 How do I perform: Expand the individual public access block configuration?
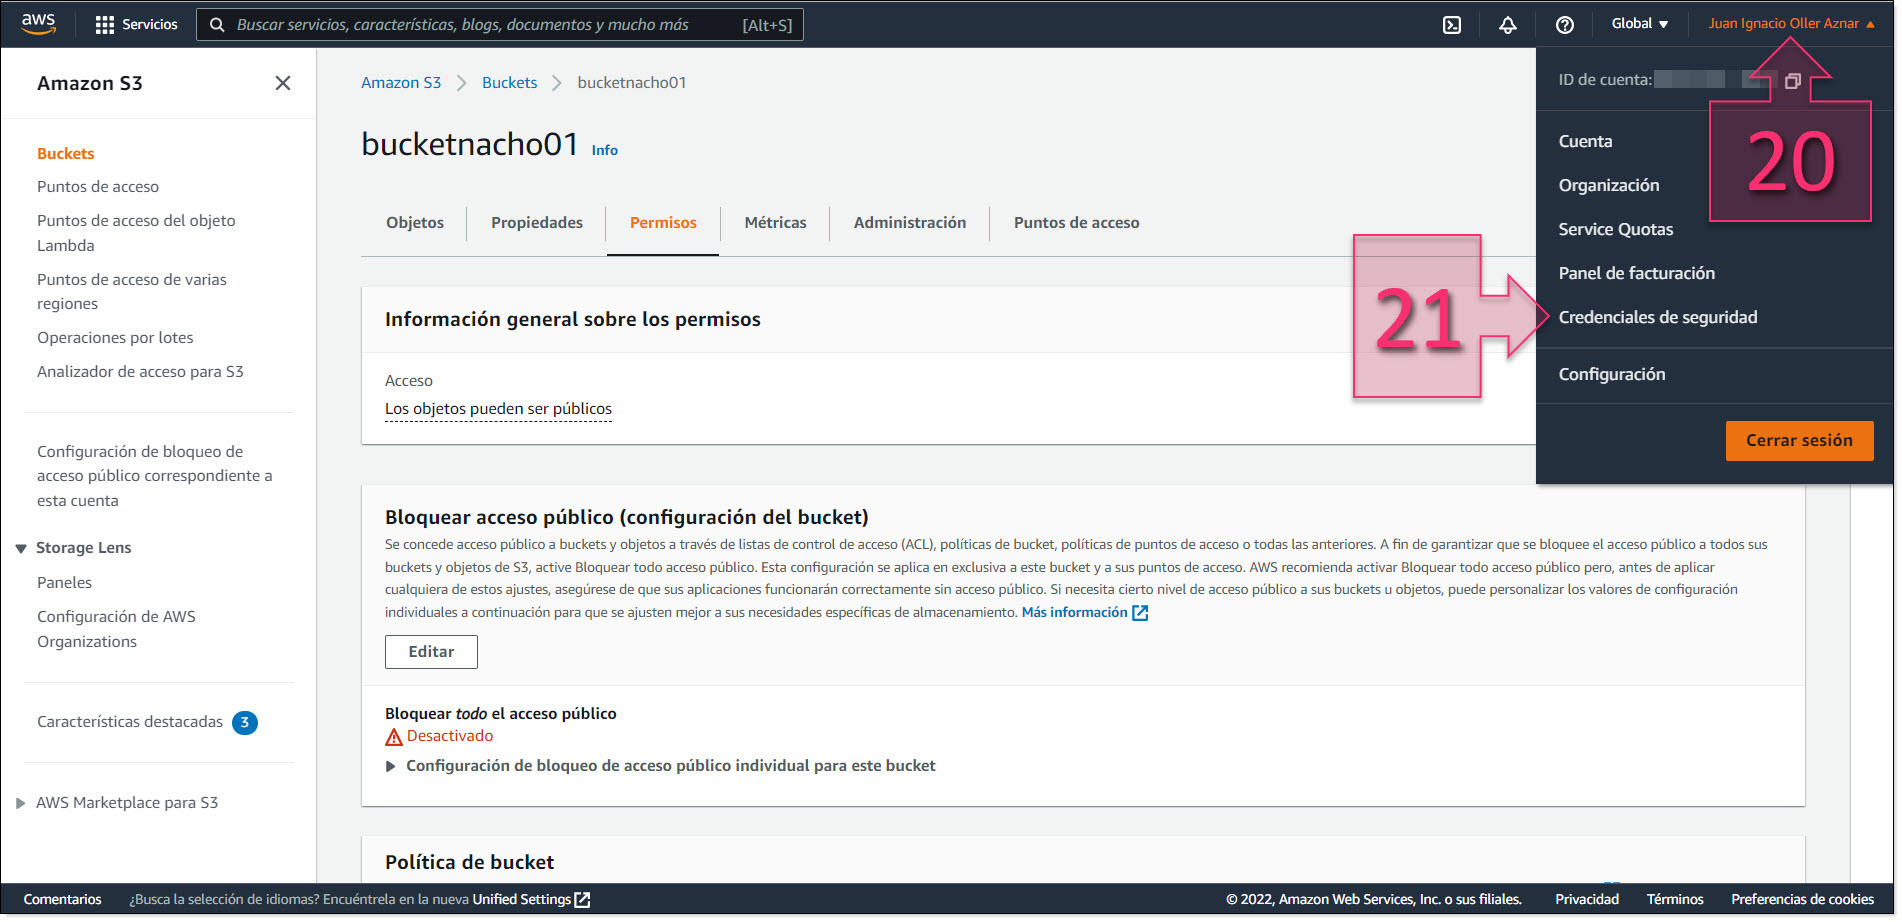tap(391, 765)
